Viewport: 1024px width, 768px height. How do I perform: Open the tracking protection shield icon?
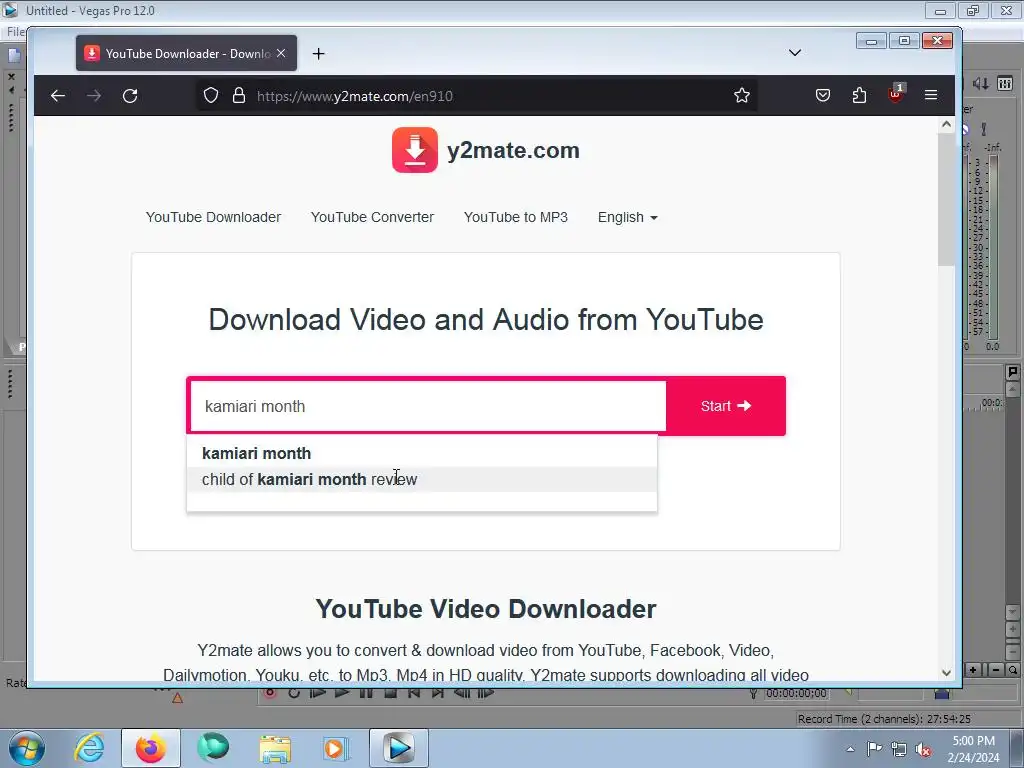[x=210, y=96]
